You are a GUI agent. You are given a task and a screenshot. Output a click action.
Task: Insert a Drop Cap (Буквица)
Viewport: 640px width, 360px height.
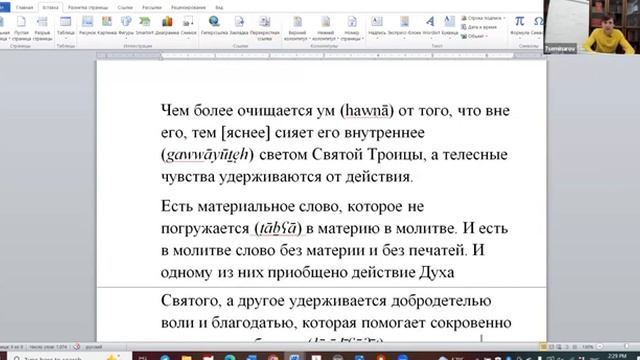[449, 26]
